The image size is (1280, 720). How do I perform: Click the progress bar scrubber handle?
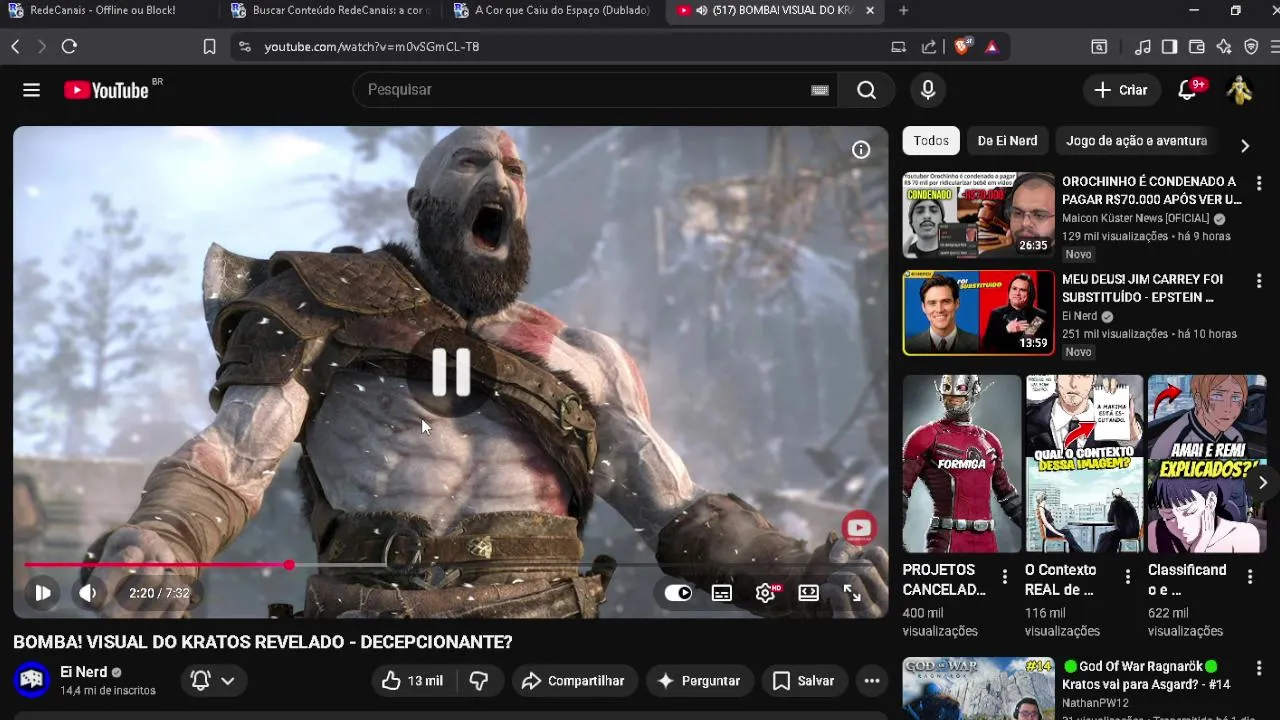click(x=289, y=565)
